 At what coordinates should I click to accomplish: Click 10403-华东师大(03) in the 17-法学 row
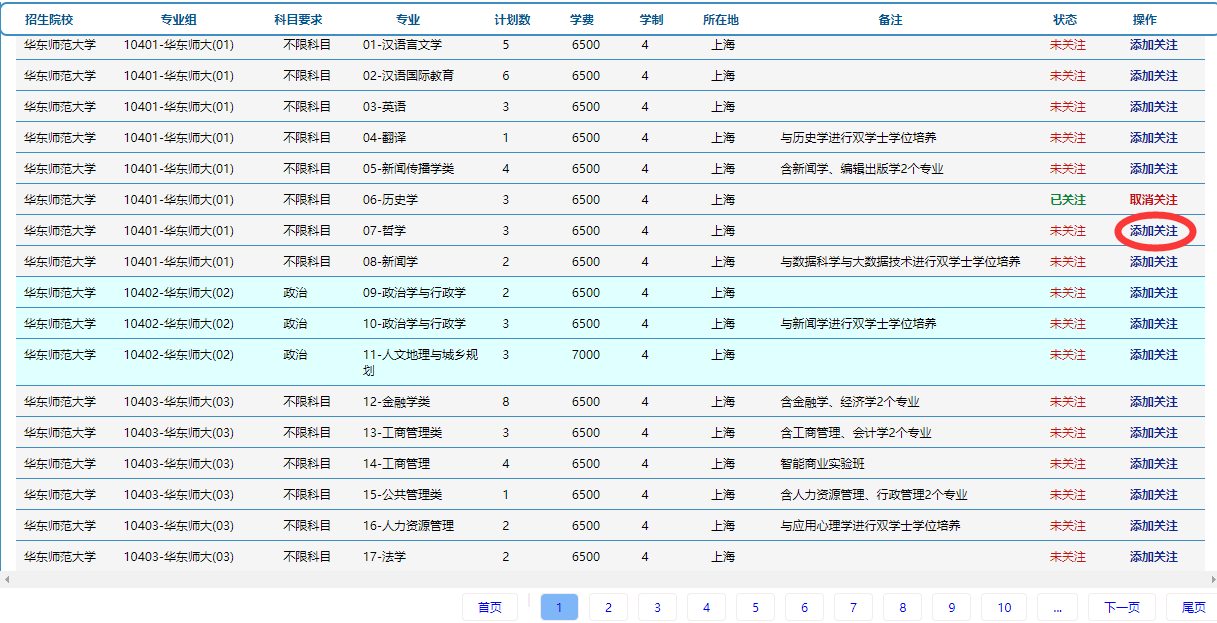[x=179, y=557]
